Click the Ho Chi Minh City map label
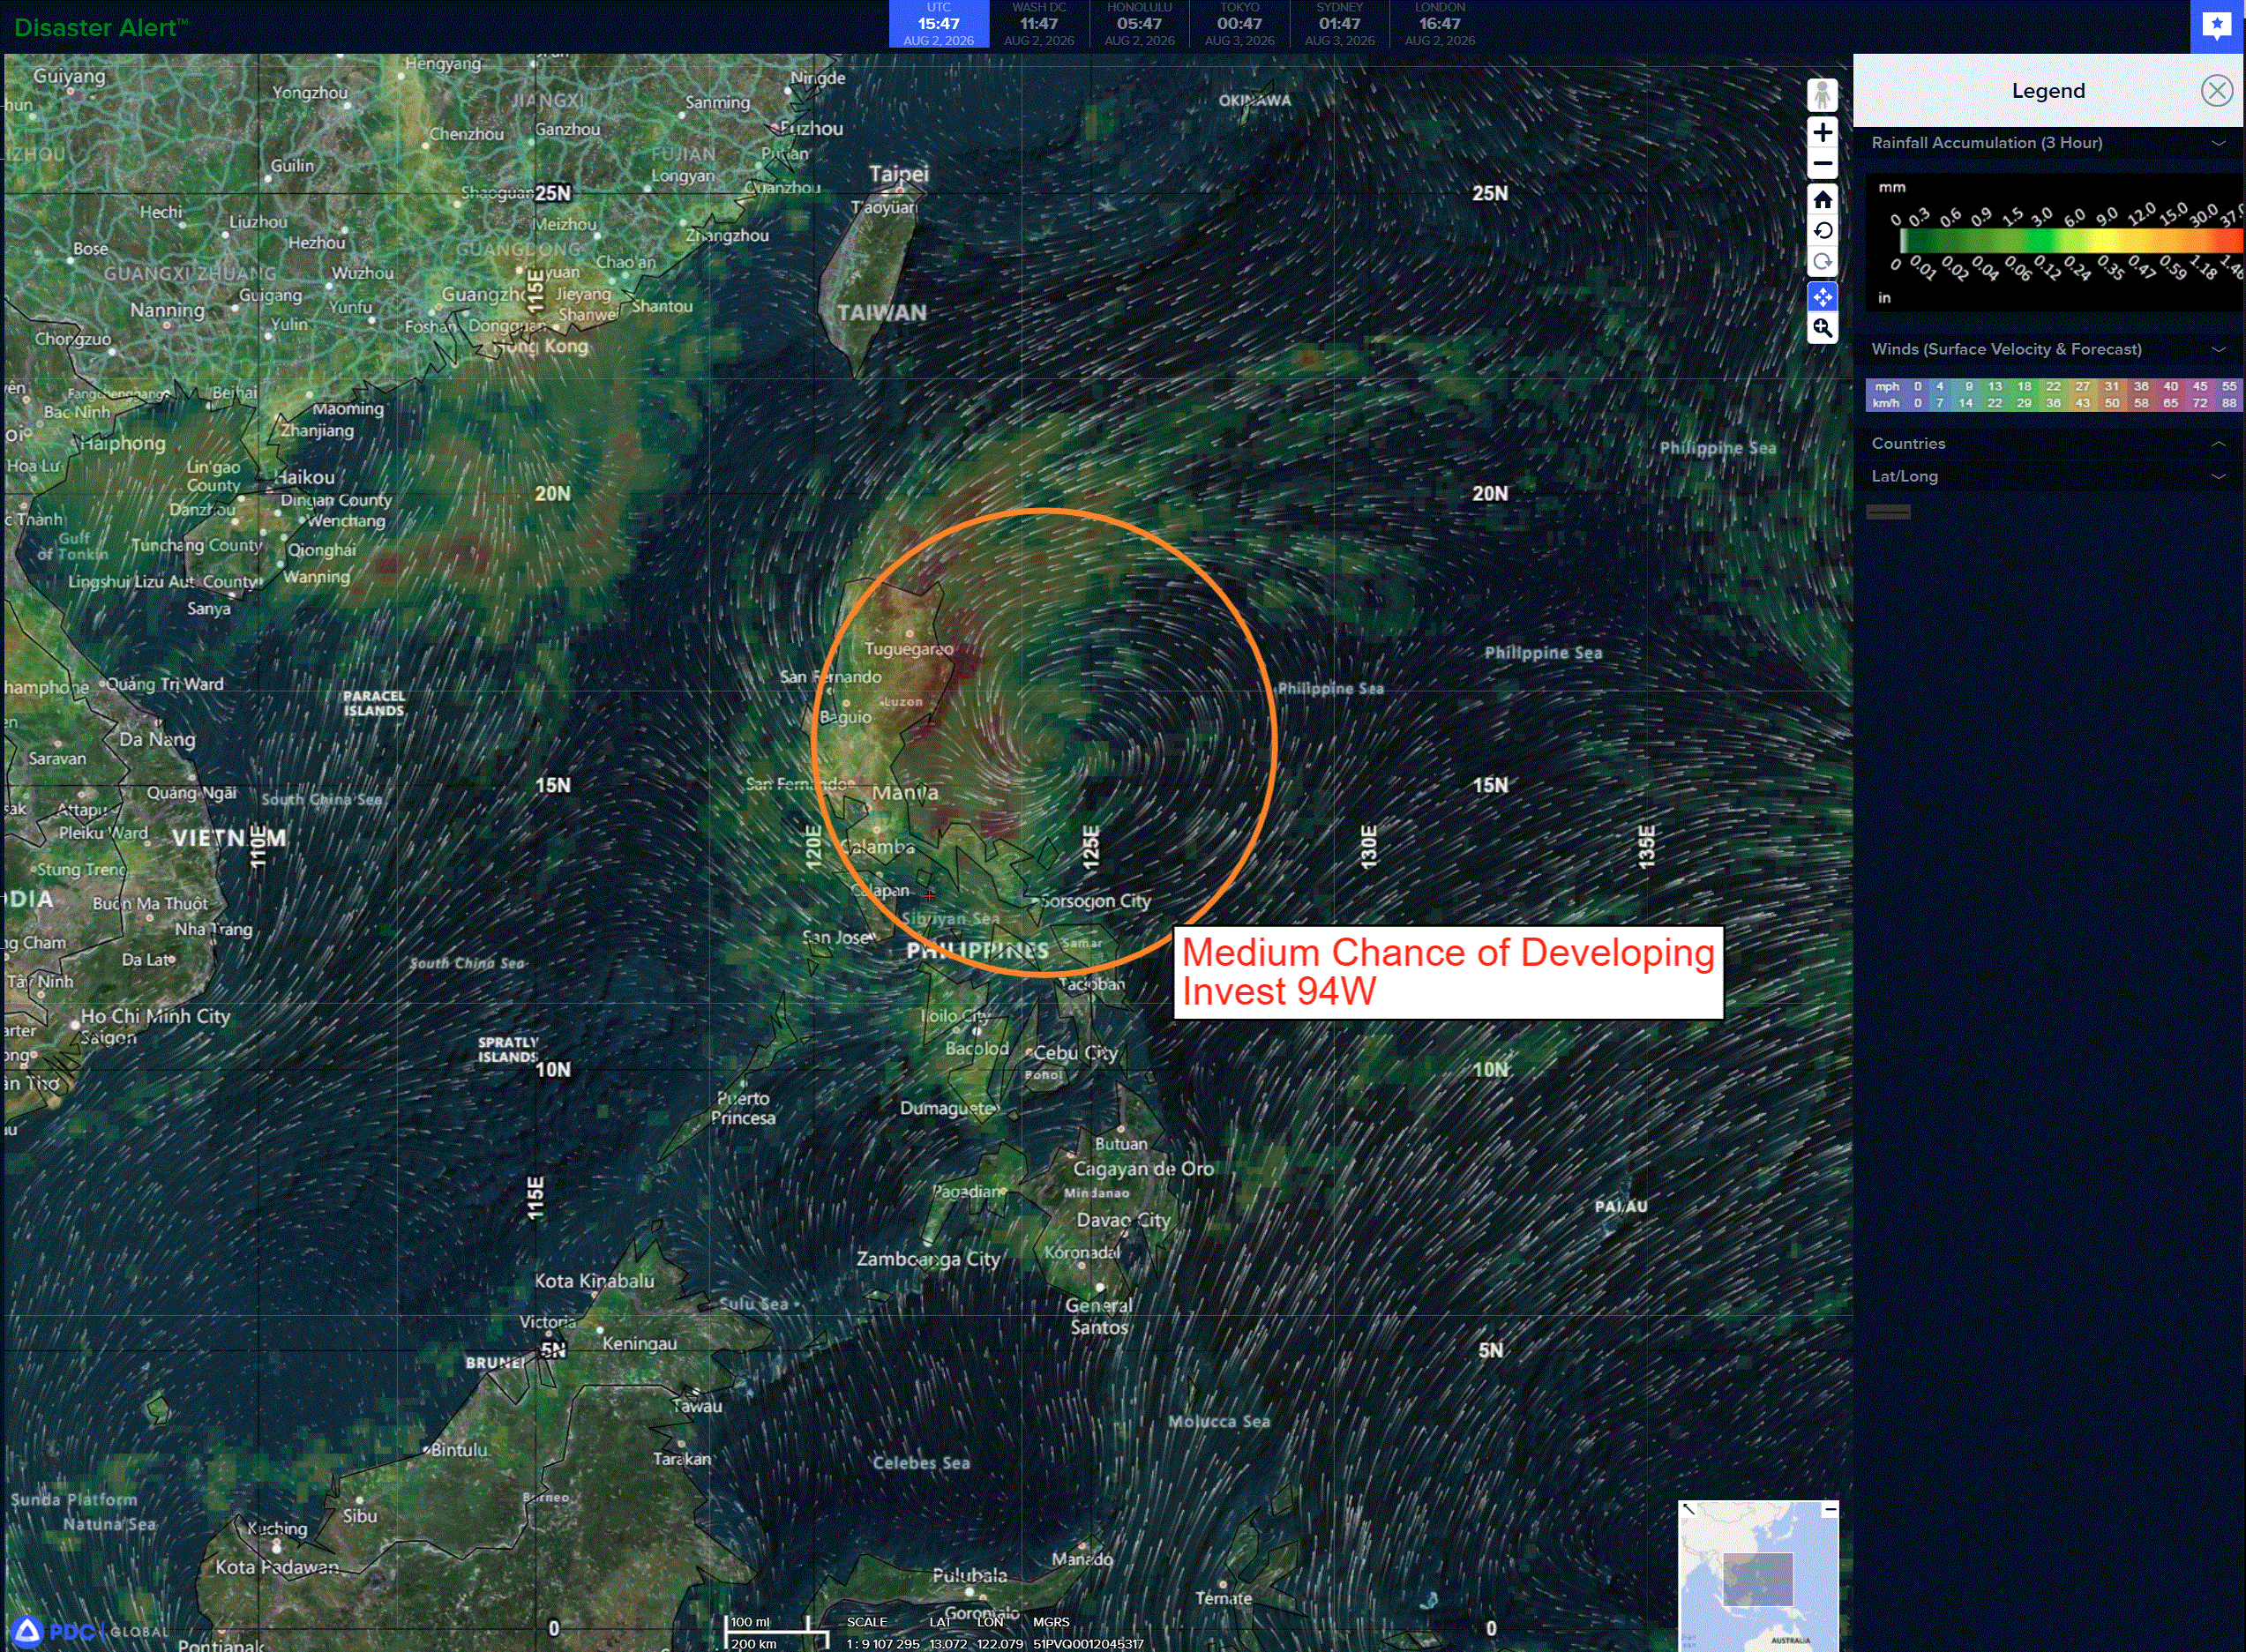The height and width of the screenshot is (1652, 2246). [155, 1016]
